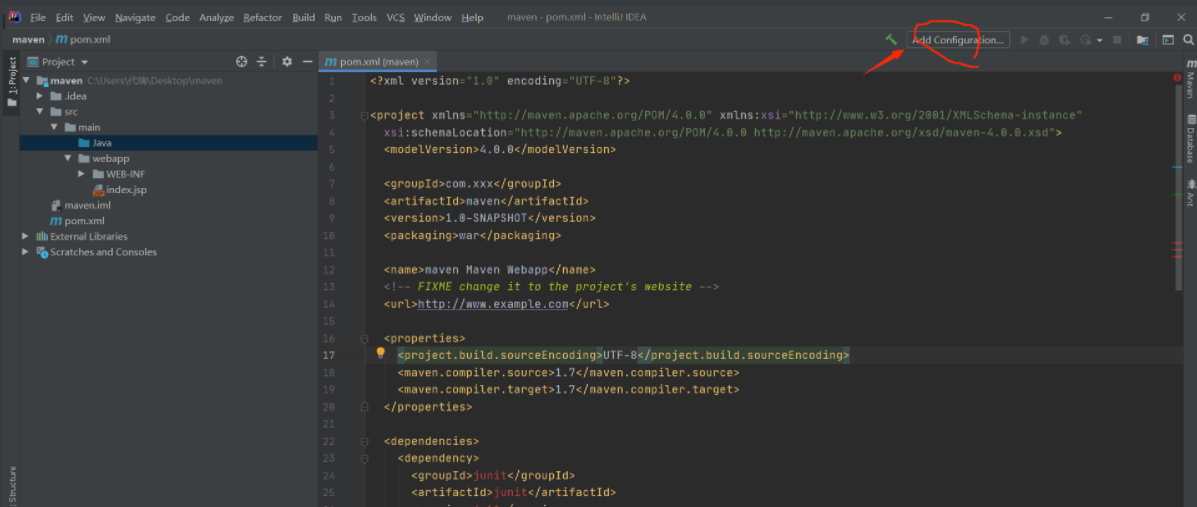
Task: Click the Run with Coverage icon
Action: 1063,40
